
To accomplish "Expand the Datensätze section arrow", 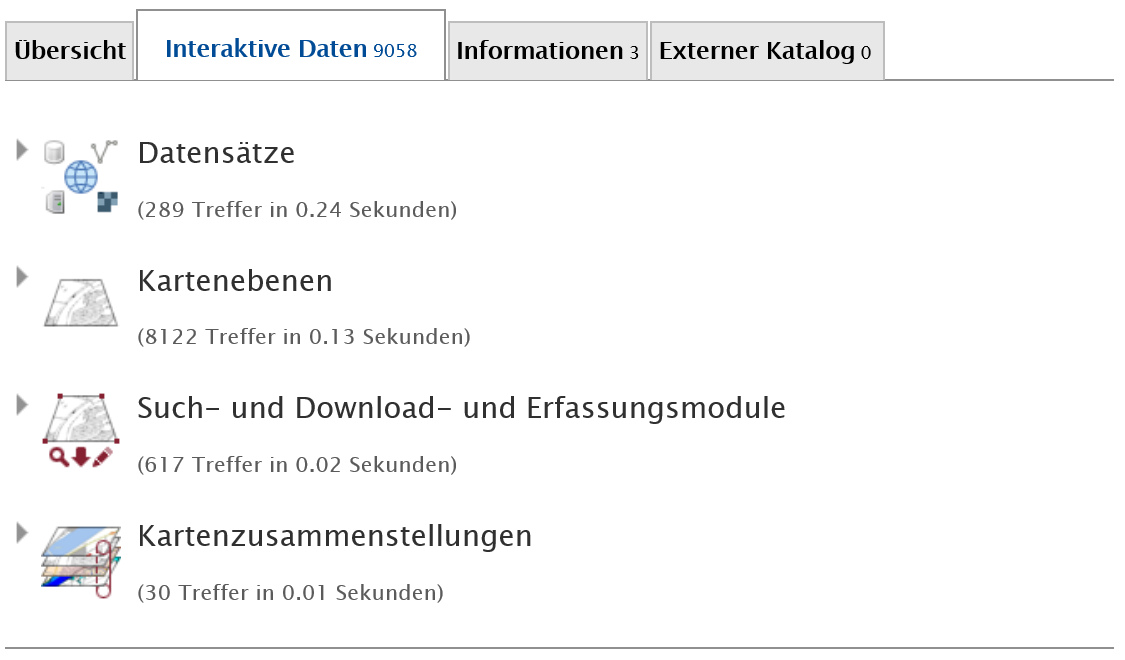I will click(22, 150).
